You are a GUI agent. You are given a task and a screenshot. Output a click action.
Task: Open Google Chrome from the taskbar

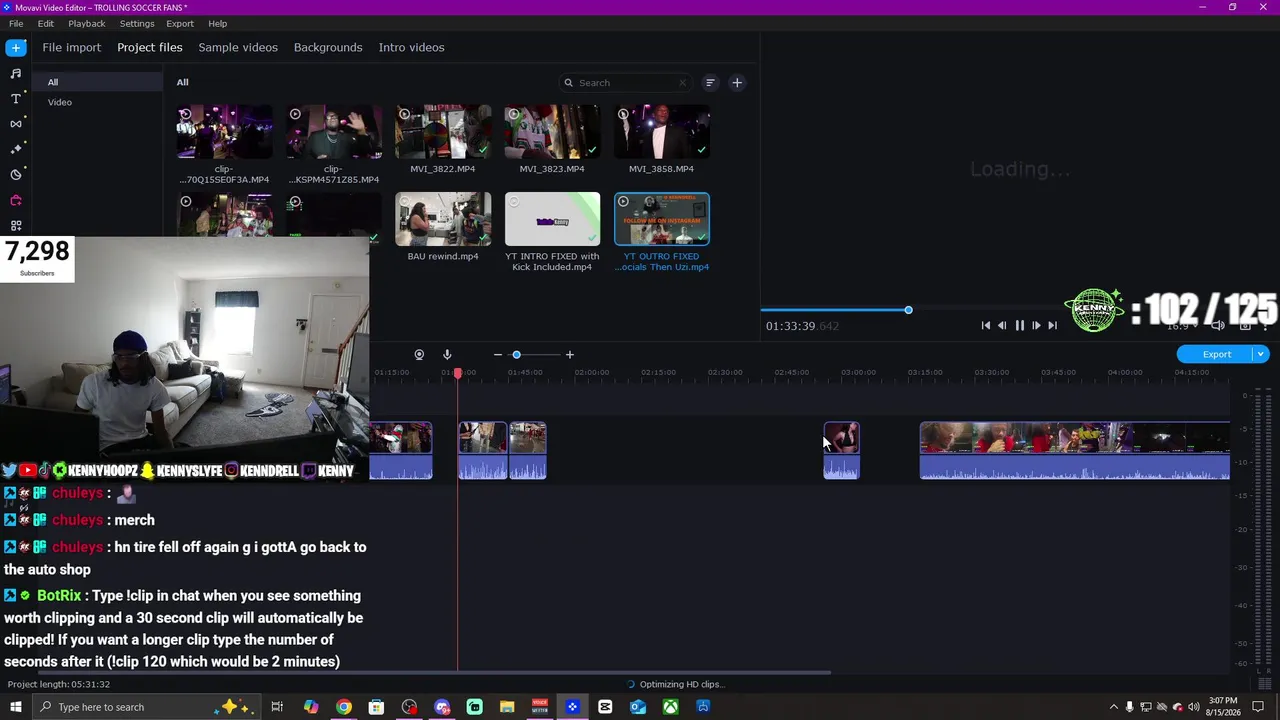point(344,707)
